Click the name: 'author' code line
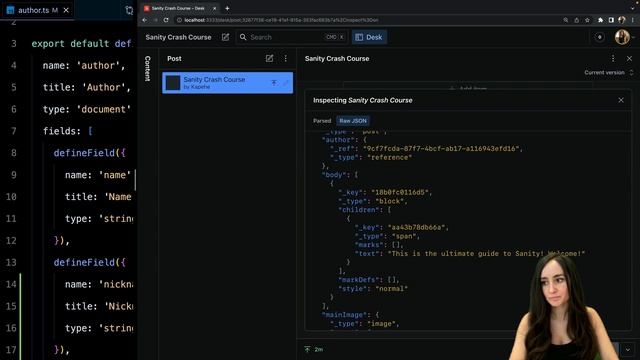 tap(84, 65)
